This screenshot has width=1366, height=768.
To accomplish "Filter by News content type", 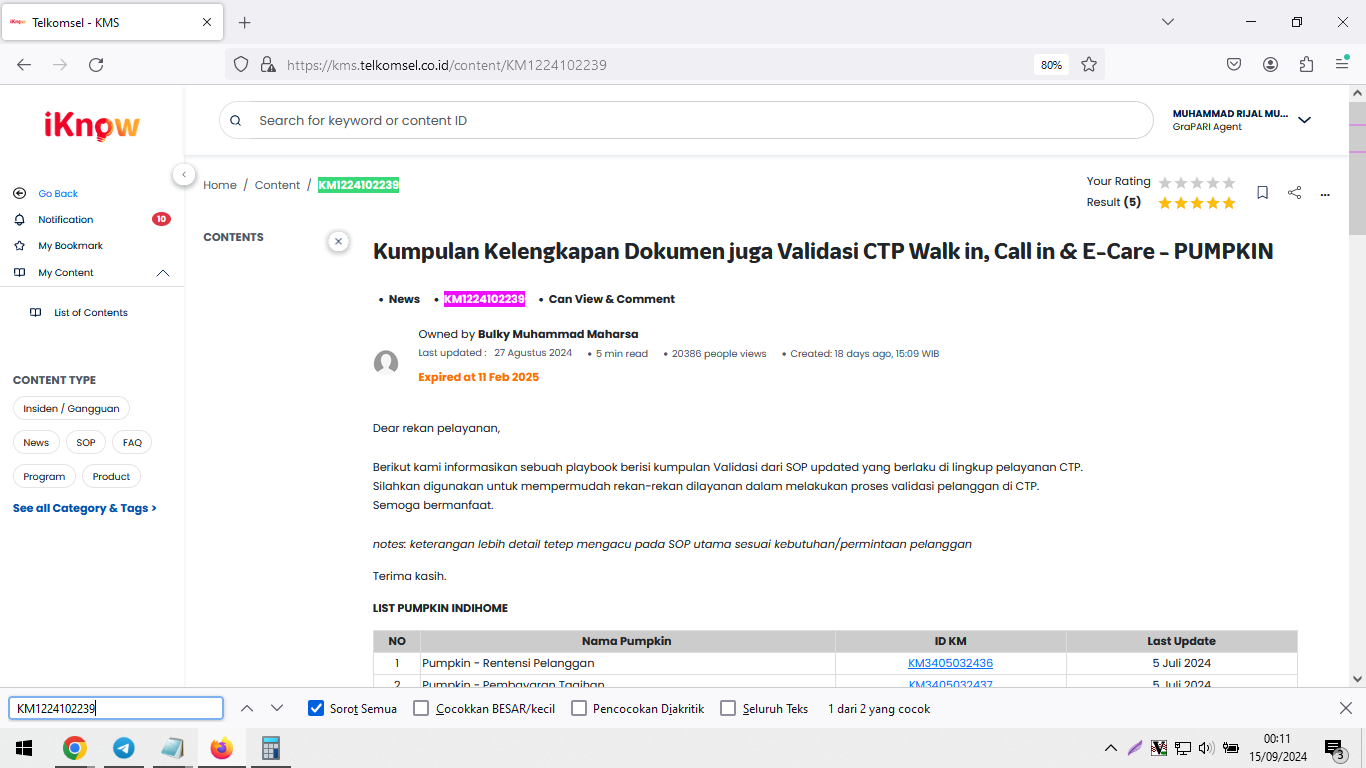I will click(36, 443).
